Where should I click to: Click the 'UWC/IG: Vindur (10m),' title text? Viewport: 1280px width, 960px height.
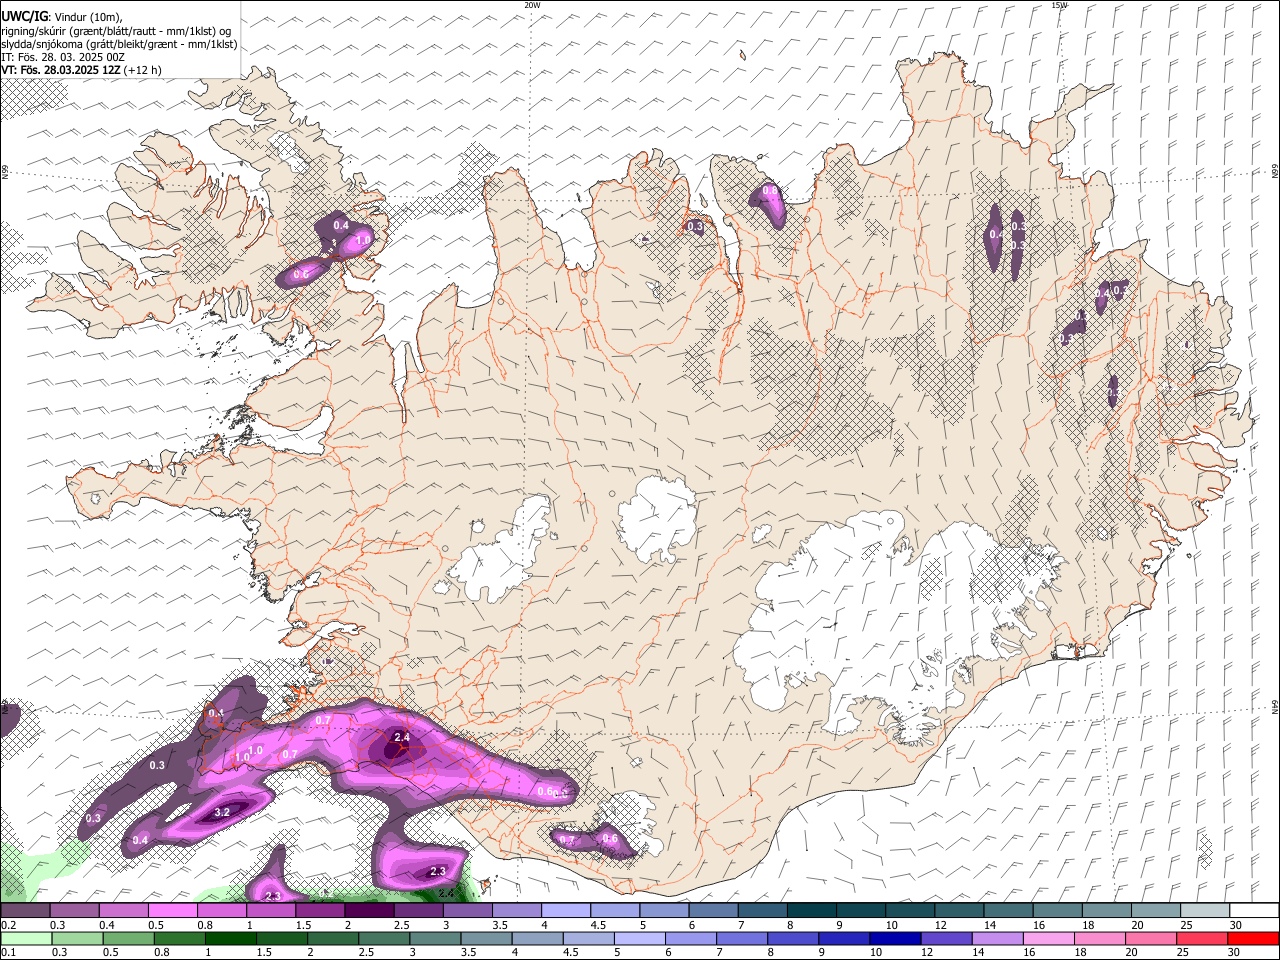point(61,17)
